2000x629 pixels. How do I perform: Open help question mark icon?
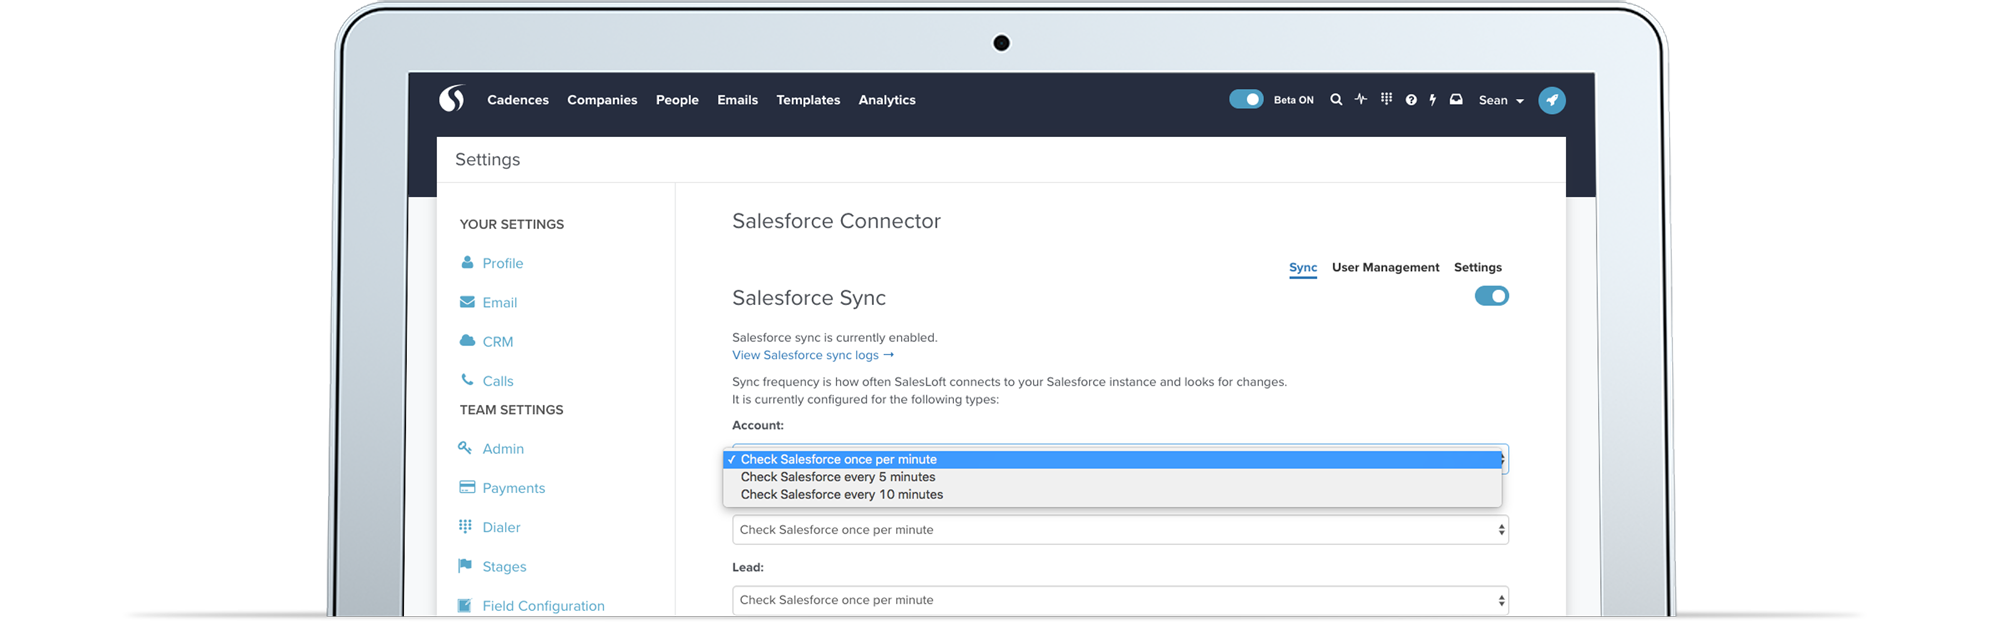pos(1410,100)
